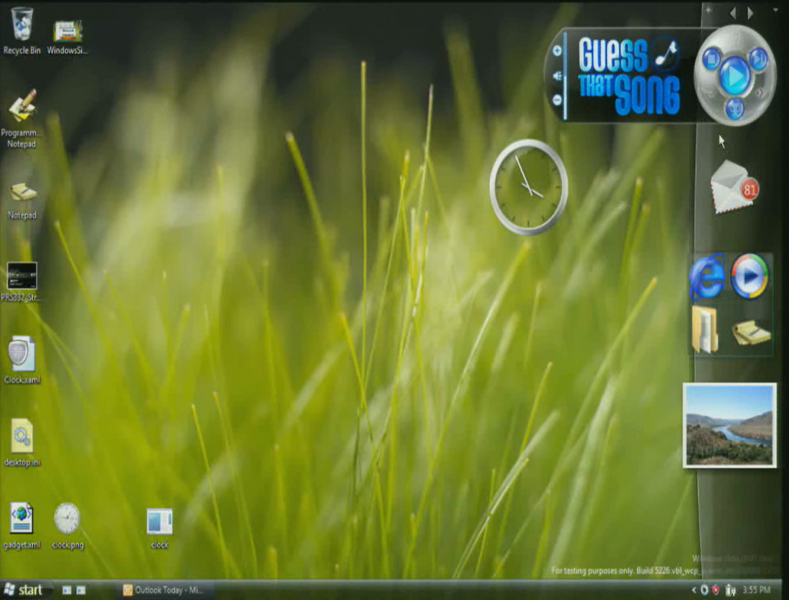Select the gadget.xml file icon
The height and width of the screenshot is (600, 789).
(22, 526)
